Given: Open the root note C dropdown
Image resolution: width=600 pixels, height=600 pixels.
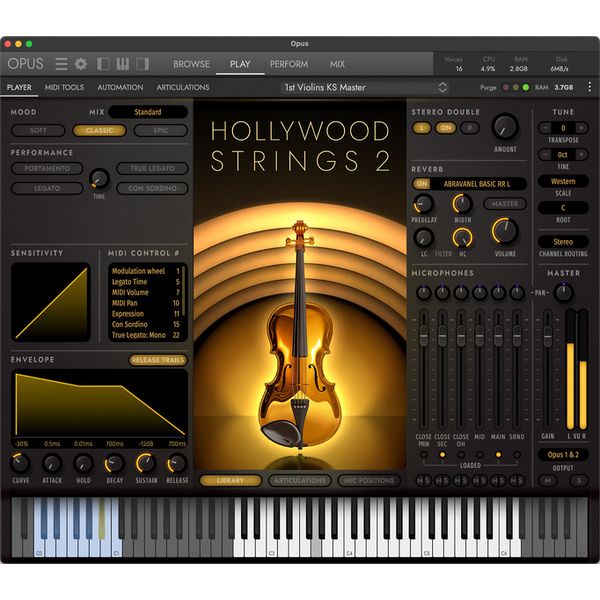Looking at the screenshot, I should tap(563, 208).
